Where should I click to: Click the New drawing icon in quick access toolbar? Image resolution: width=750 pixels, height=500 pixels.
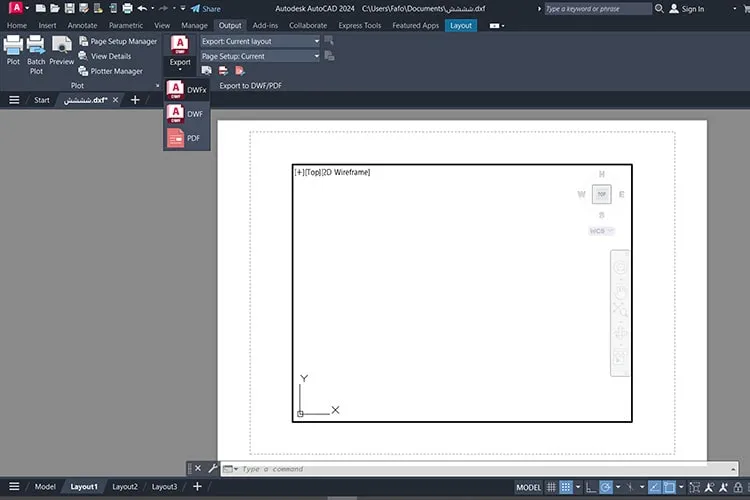pyautogui.click(x=41, y=9)
